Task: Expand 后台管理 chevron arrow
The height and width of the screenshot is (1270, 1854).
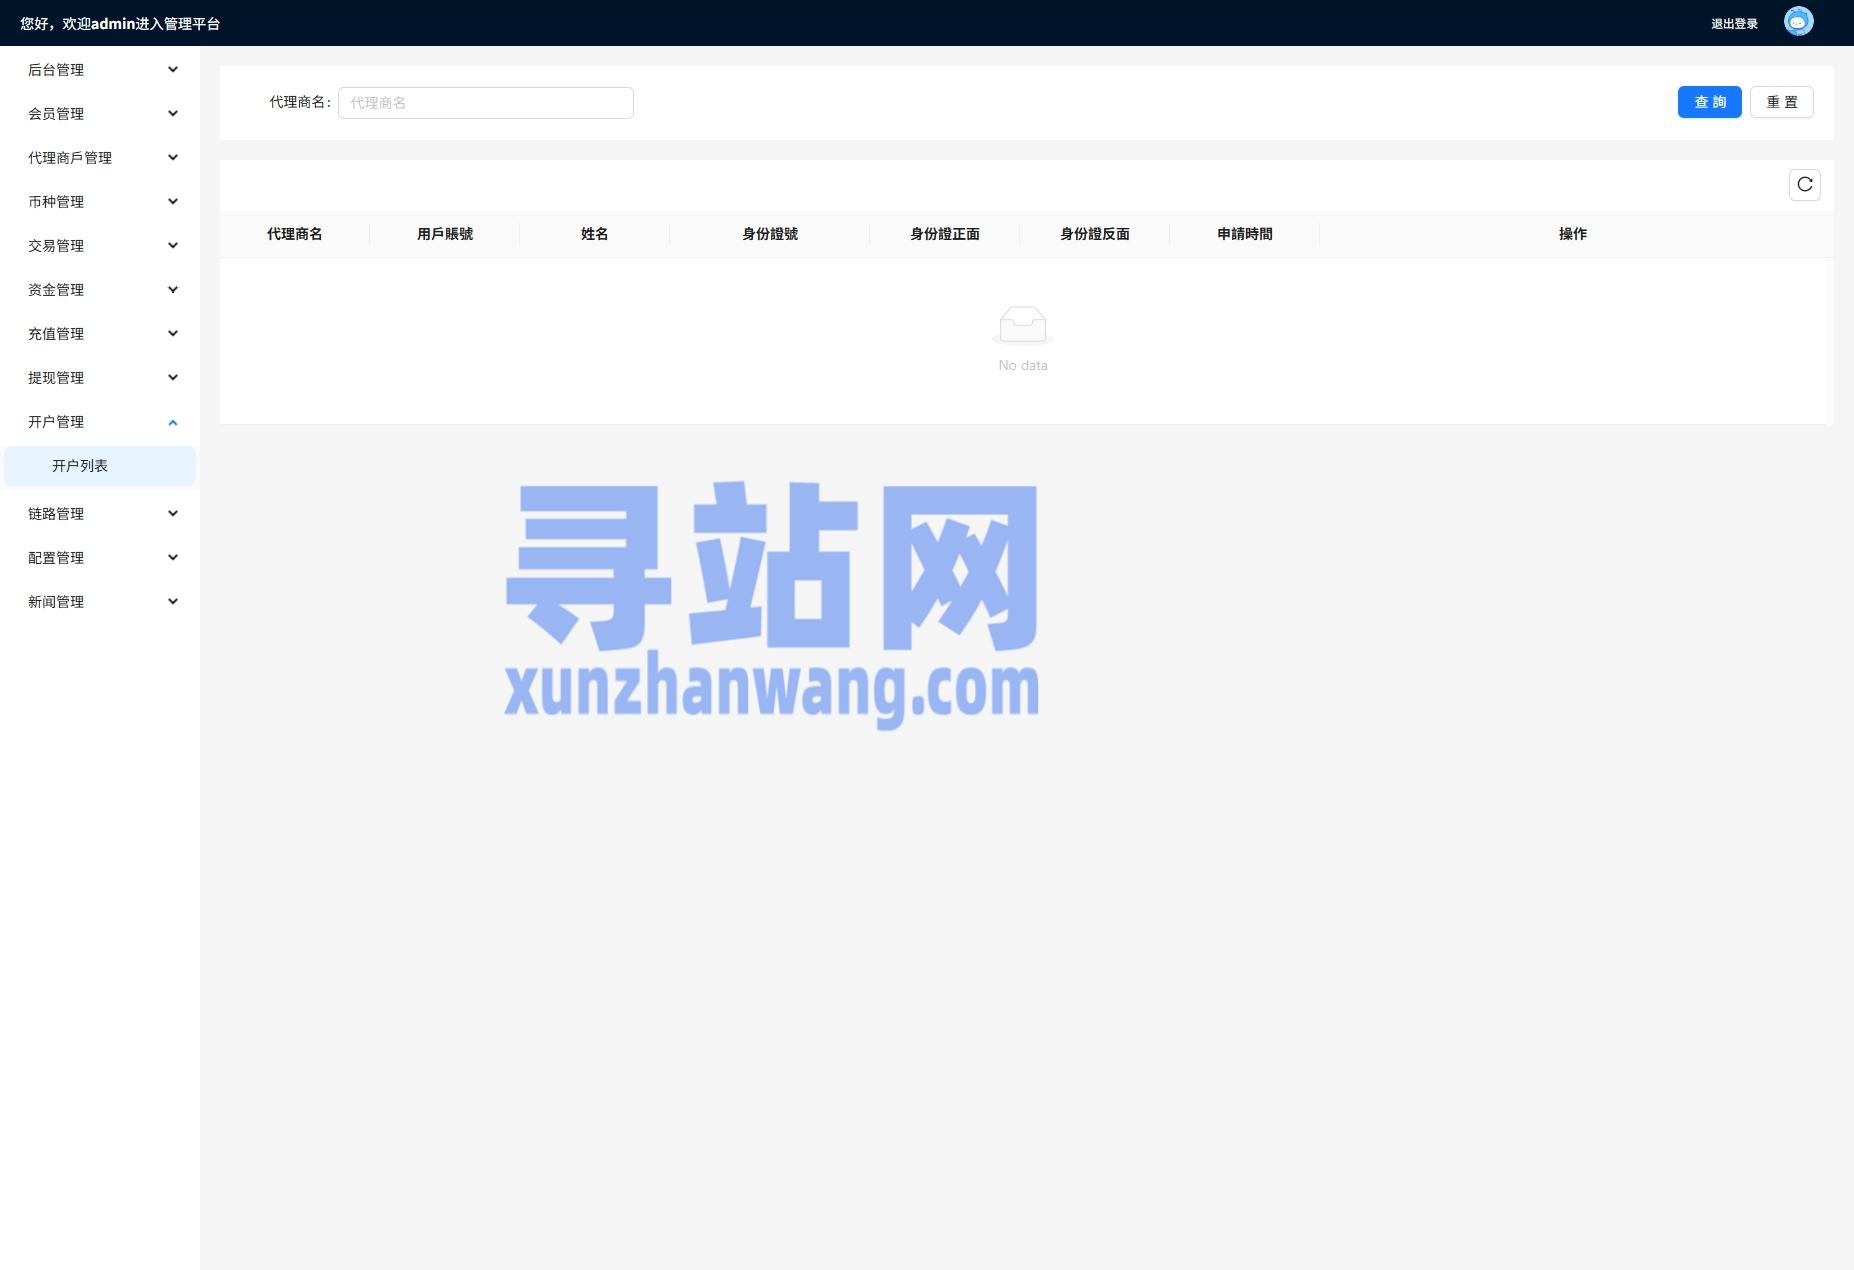Action: tap(173, 70)
